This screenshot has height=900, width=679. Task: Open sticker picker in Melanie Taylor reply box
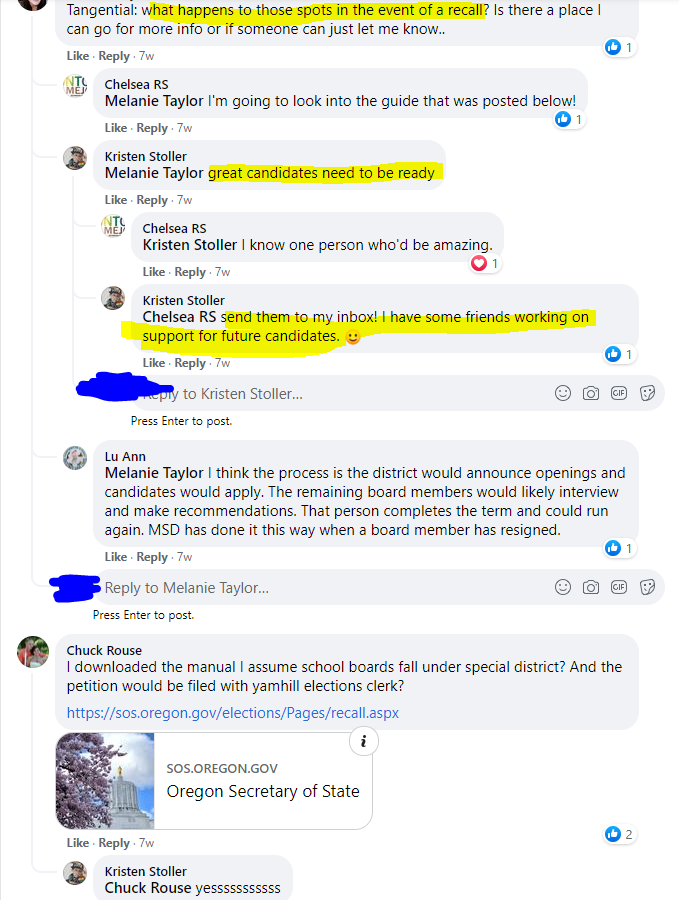pyautogui.click(x=647, y=587)
